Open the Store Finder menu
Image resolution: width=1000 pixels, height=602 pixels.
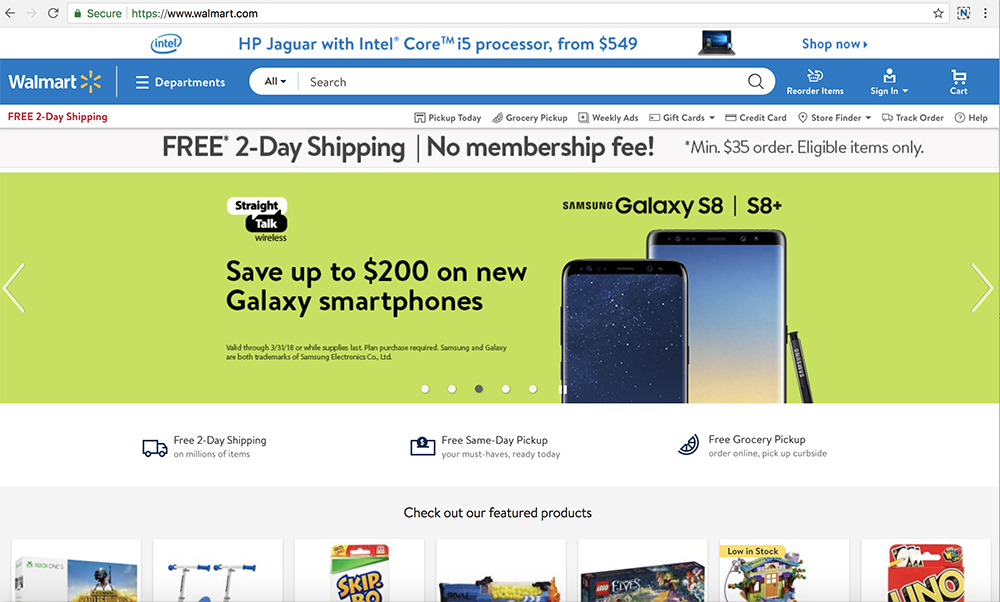pos(834,117)
